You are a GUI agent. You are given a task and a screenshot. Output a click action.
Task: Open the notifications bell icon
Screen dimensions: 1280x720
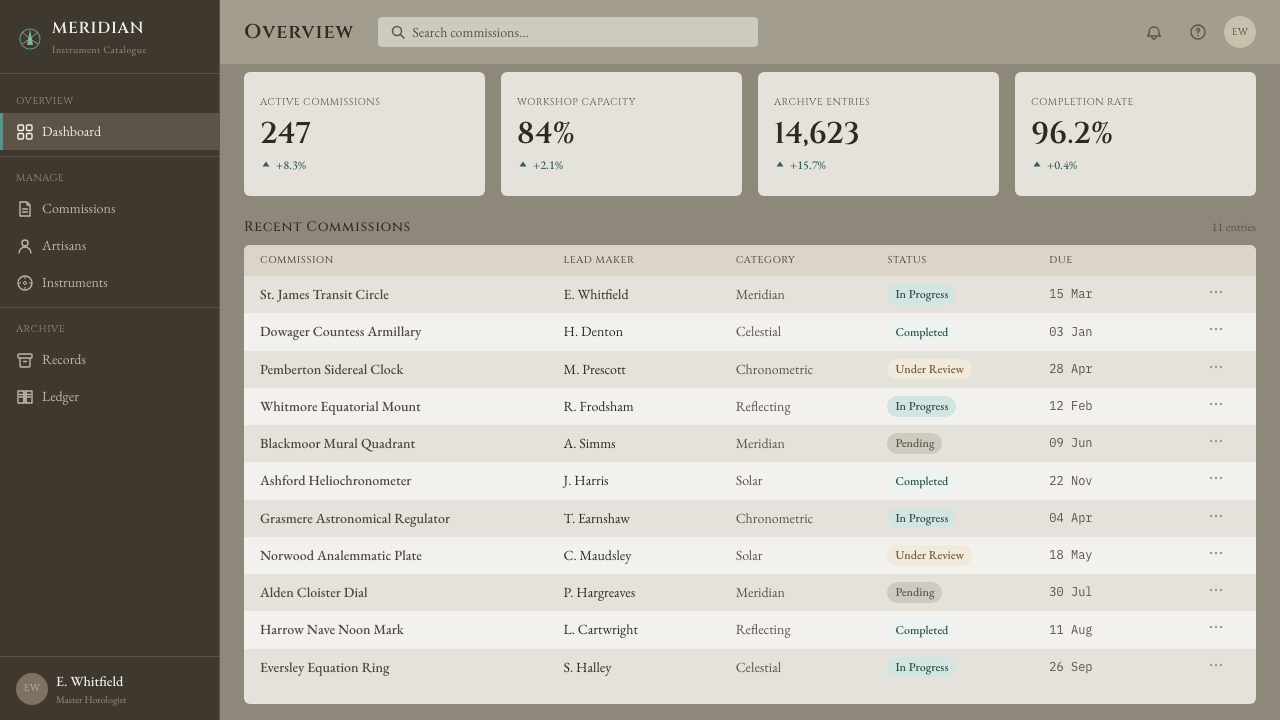1154,32
